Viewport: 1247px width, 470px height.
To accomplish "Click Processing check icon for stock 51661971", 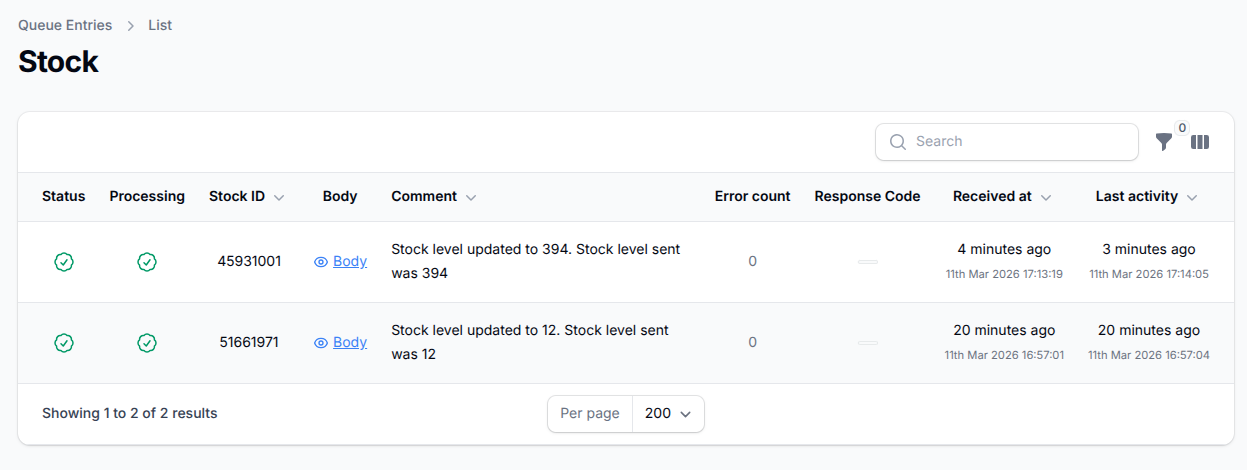I will [147, 343].
